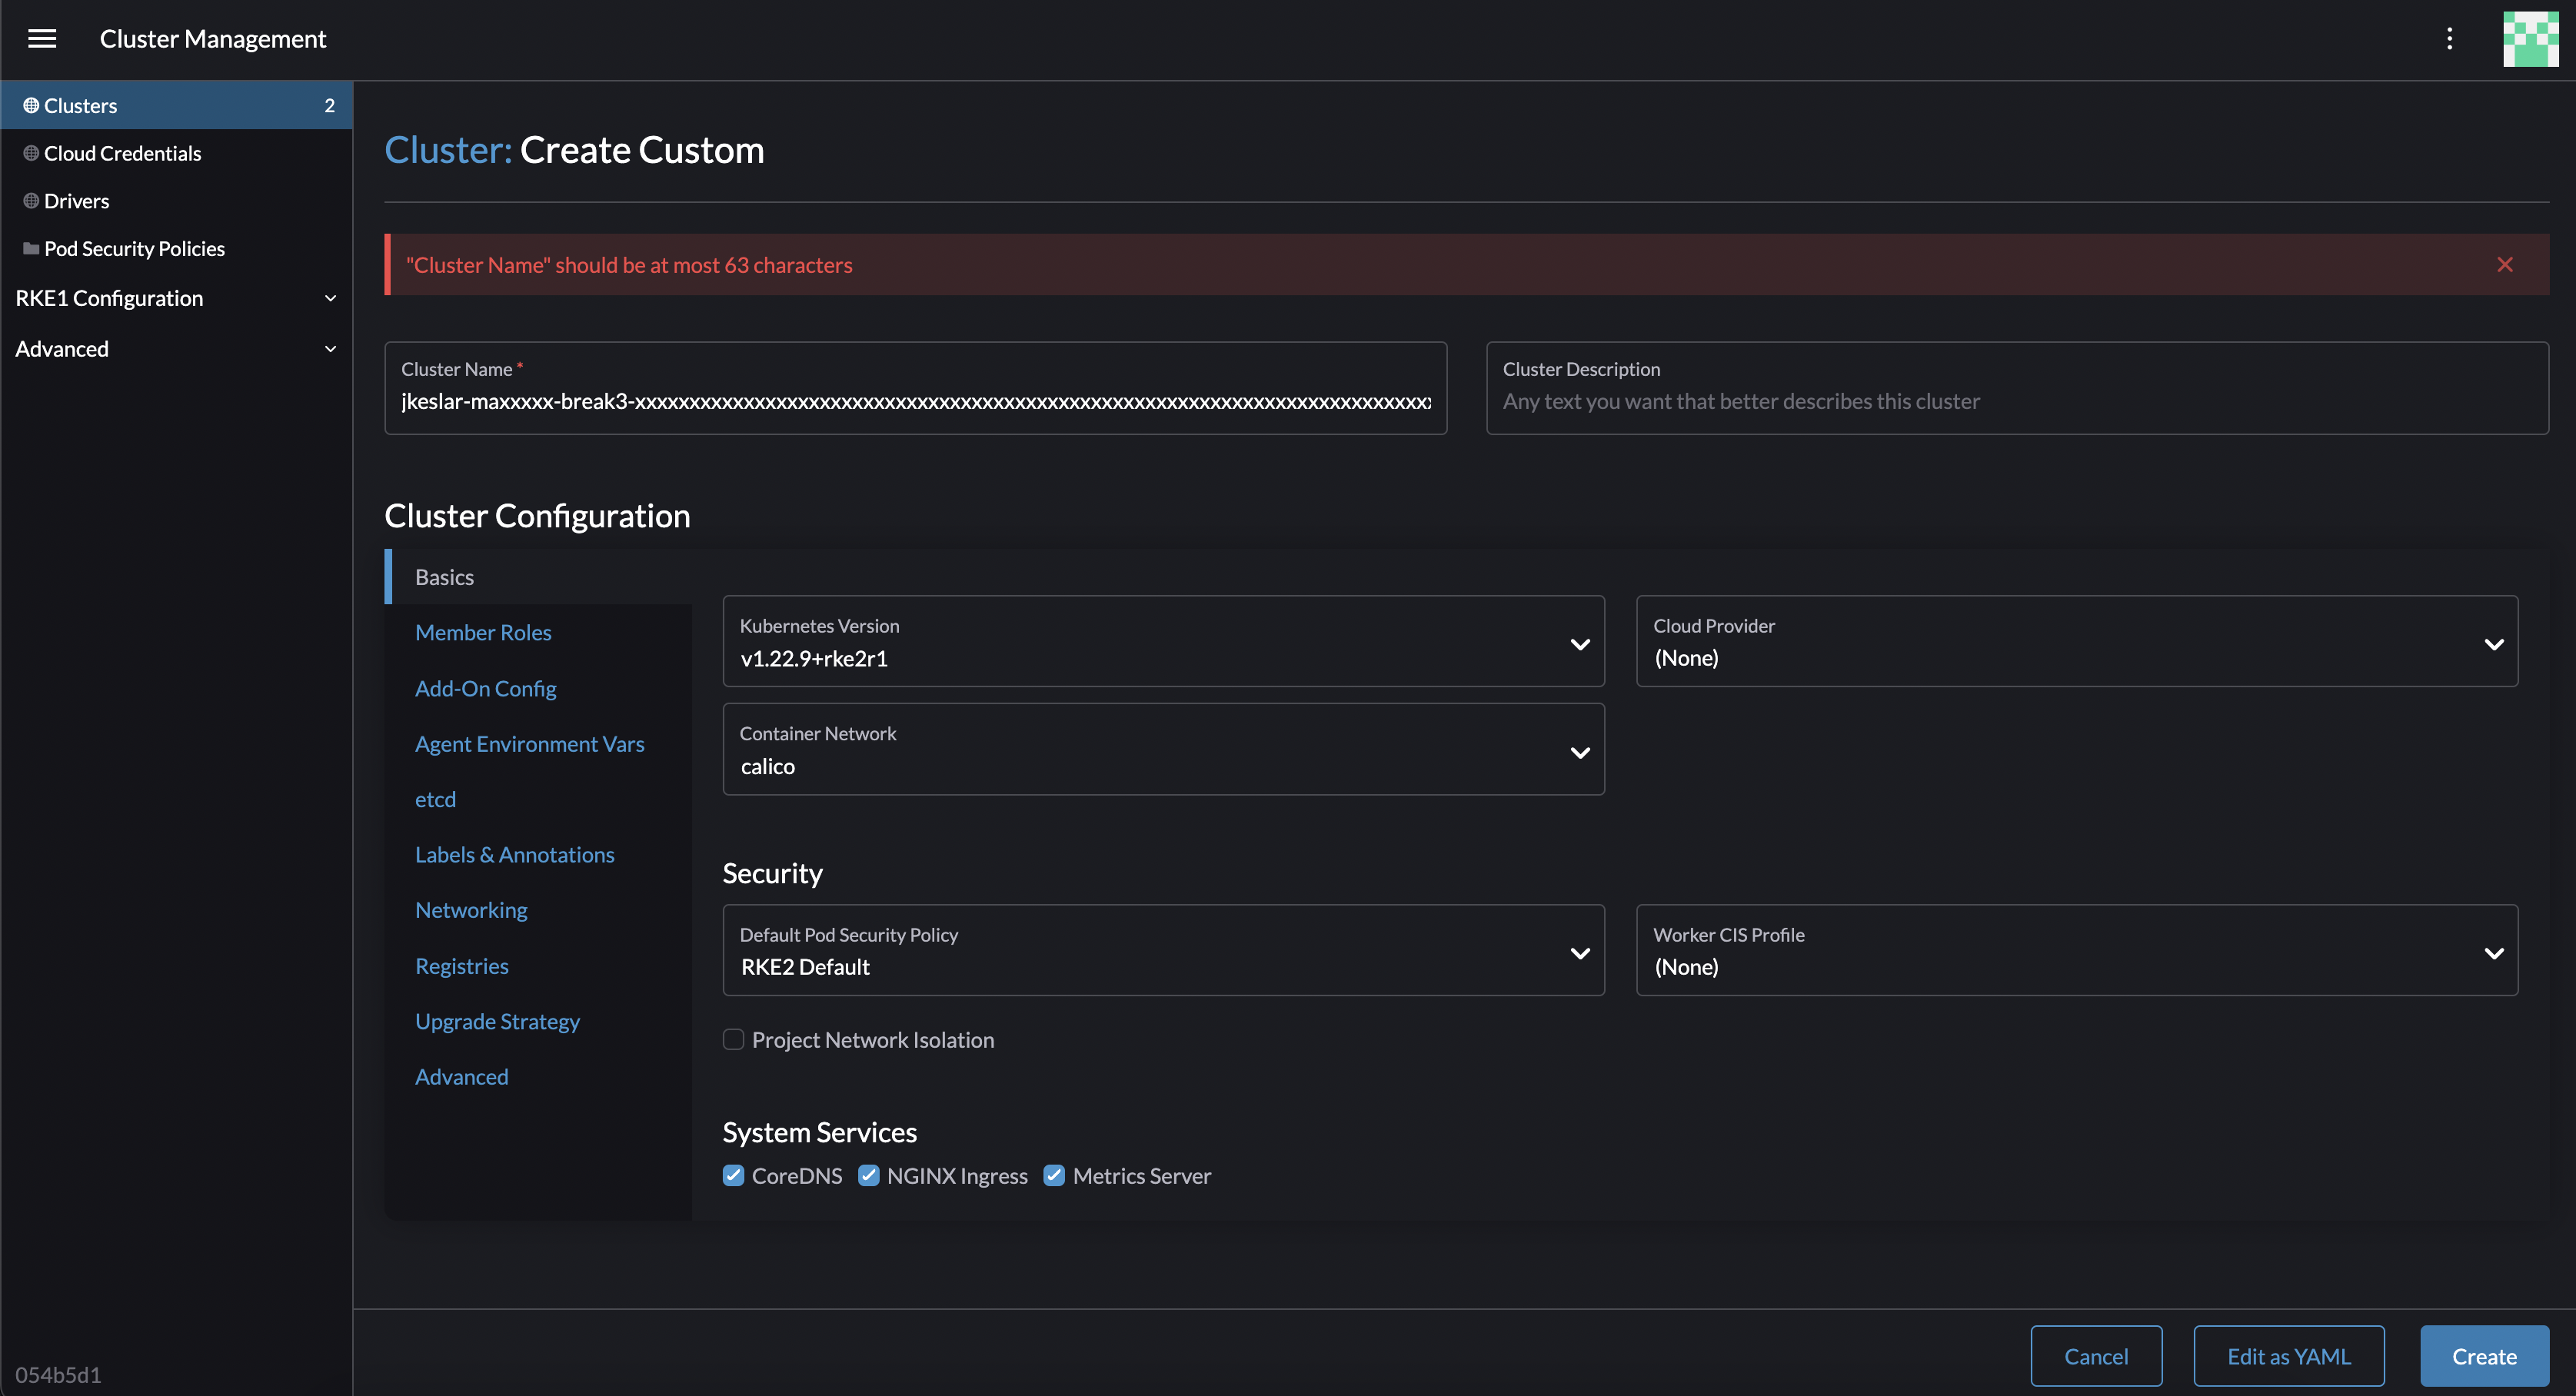Dismiss the cluster name error banner
The width and height of the screenshot is (2576, 1396).
coord(2505,264)
